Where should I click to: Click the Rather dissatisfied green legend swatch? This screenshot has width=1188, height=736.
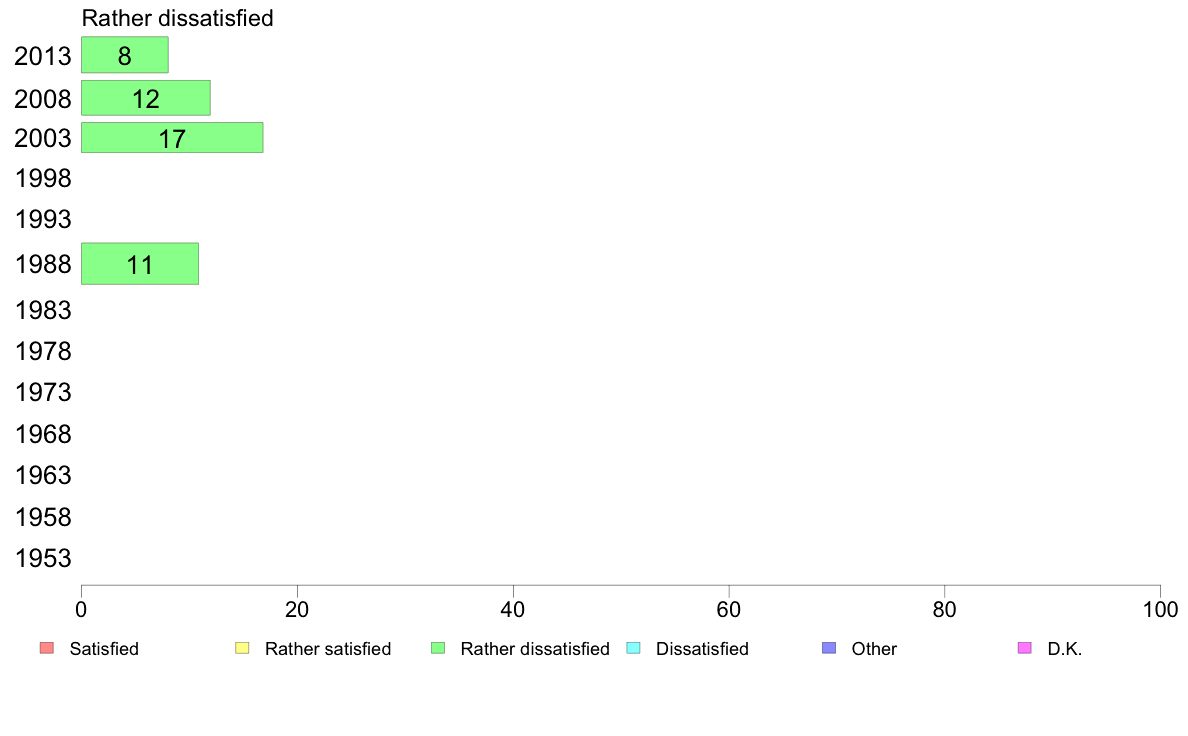[438, 648]
